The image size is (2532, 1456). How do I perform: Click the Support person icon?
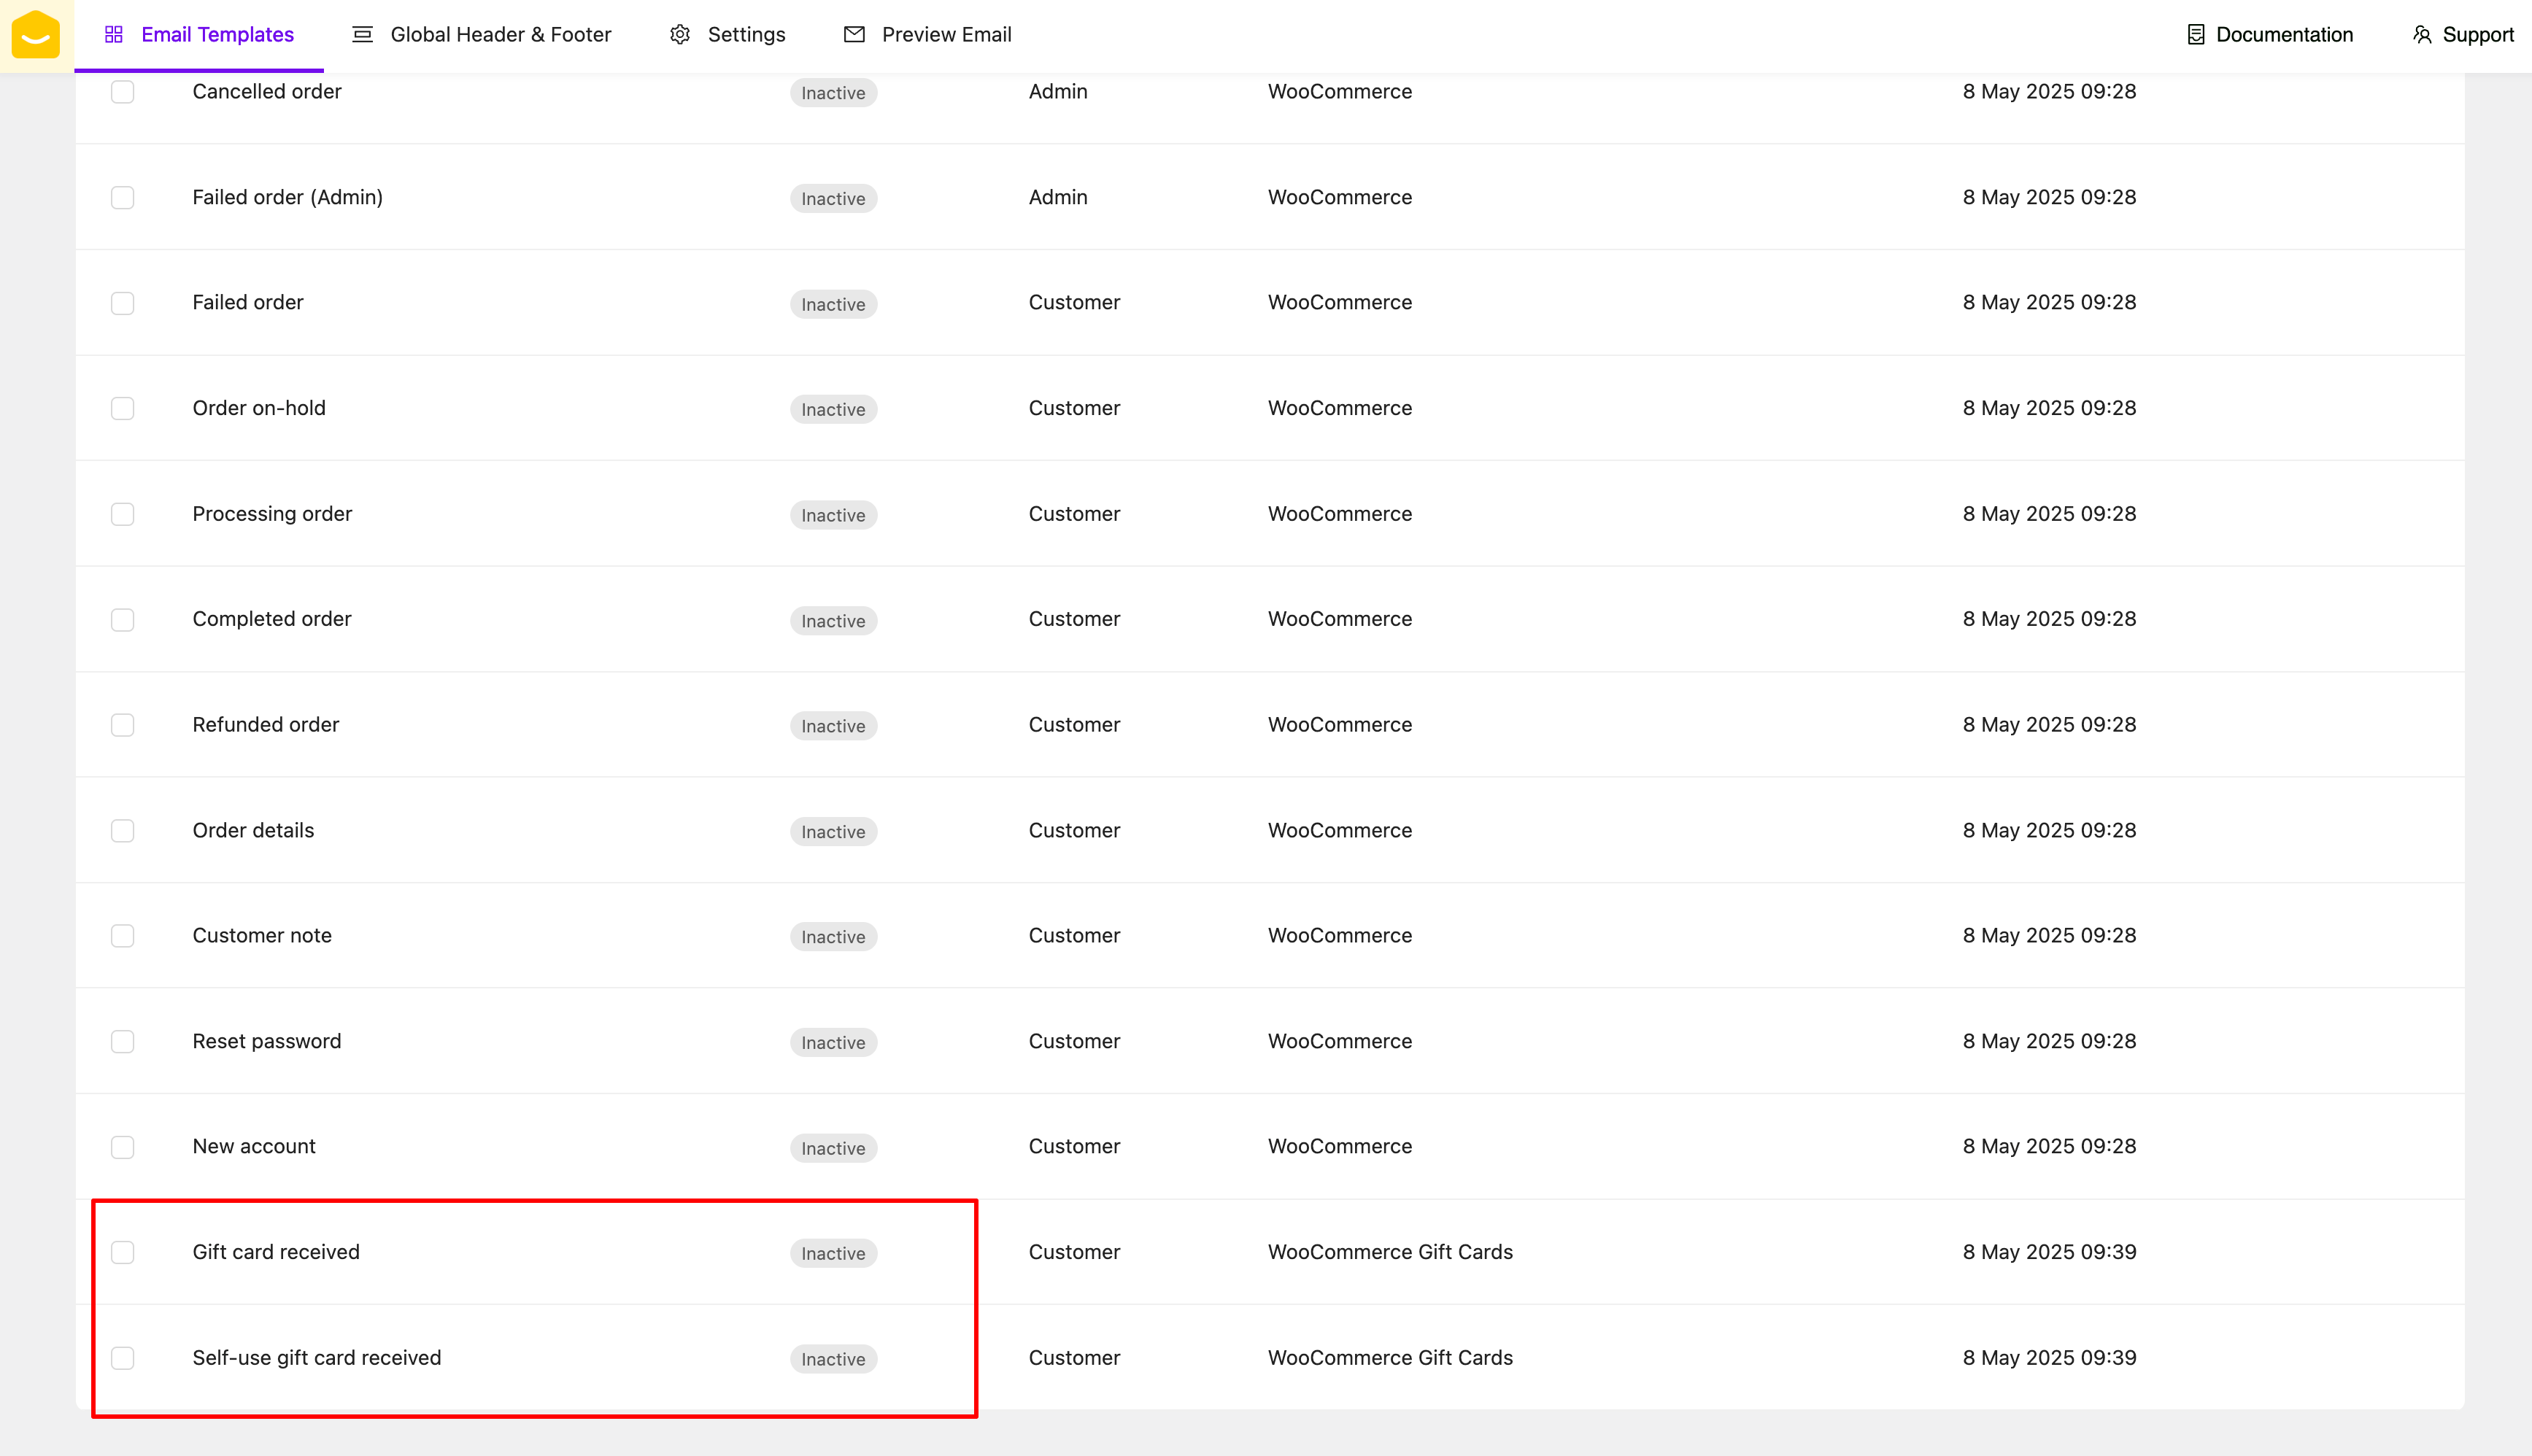point(2421,35)
